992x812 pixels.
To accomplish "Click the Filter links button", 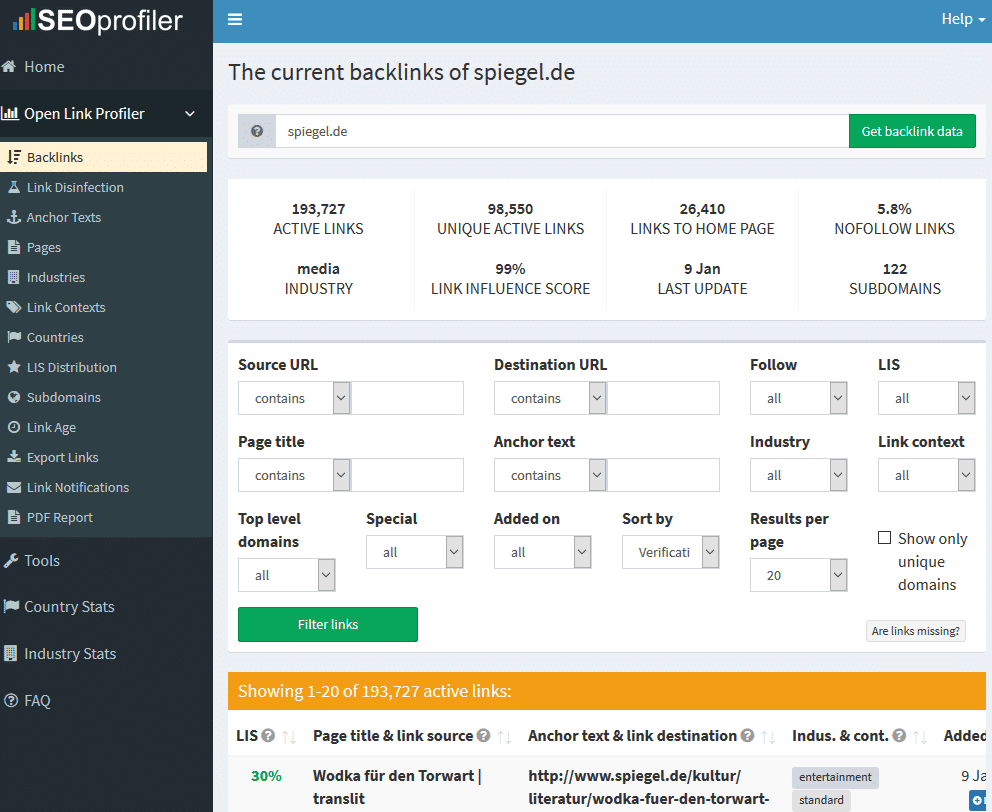I will tap(328, 625).
